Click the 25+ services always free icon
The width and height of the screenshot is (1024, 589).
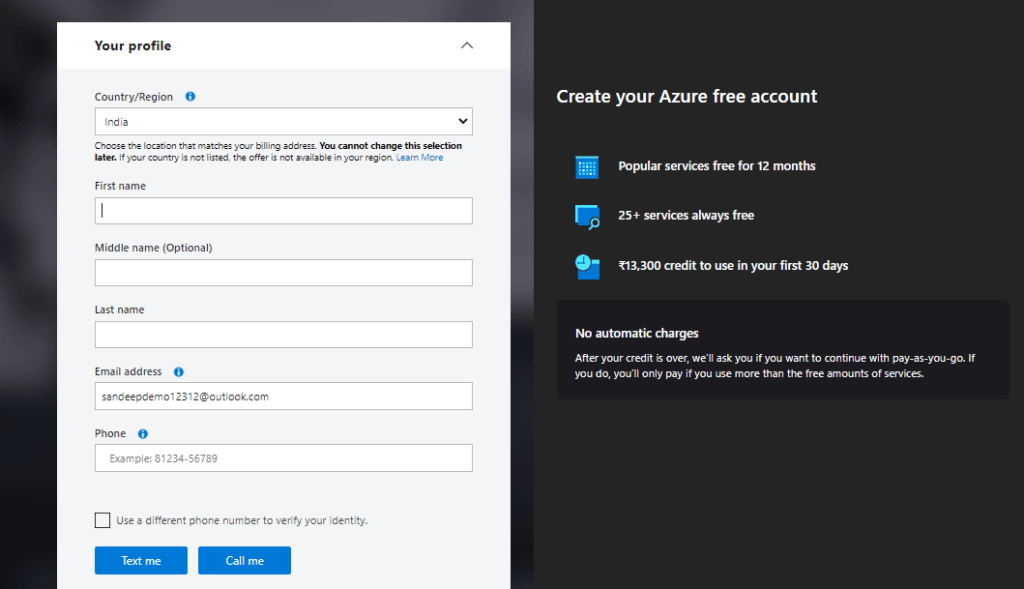tap(587, 217)
